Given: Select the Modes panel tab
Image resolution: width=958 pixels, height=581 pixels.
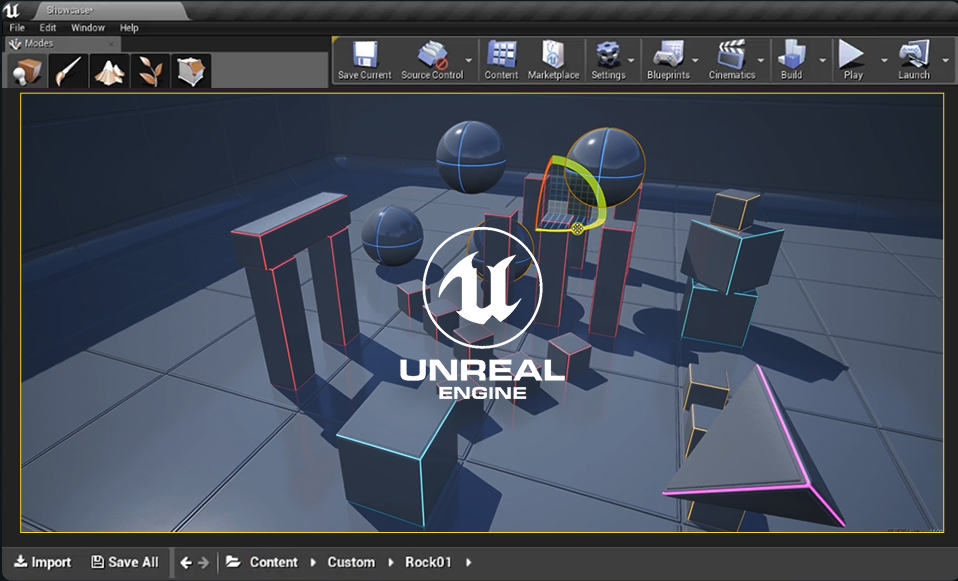Looking at the screenshot, I should tap(62, 43).
